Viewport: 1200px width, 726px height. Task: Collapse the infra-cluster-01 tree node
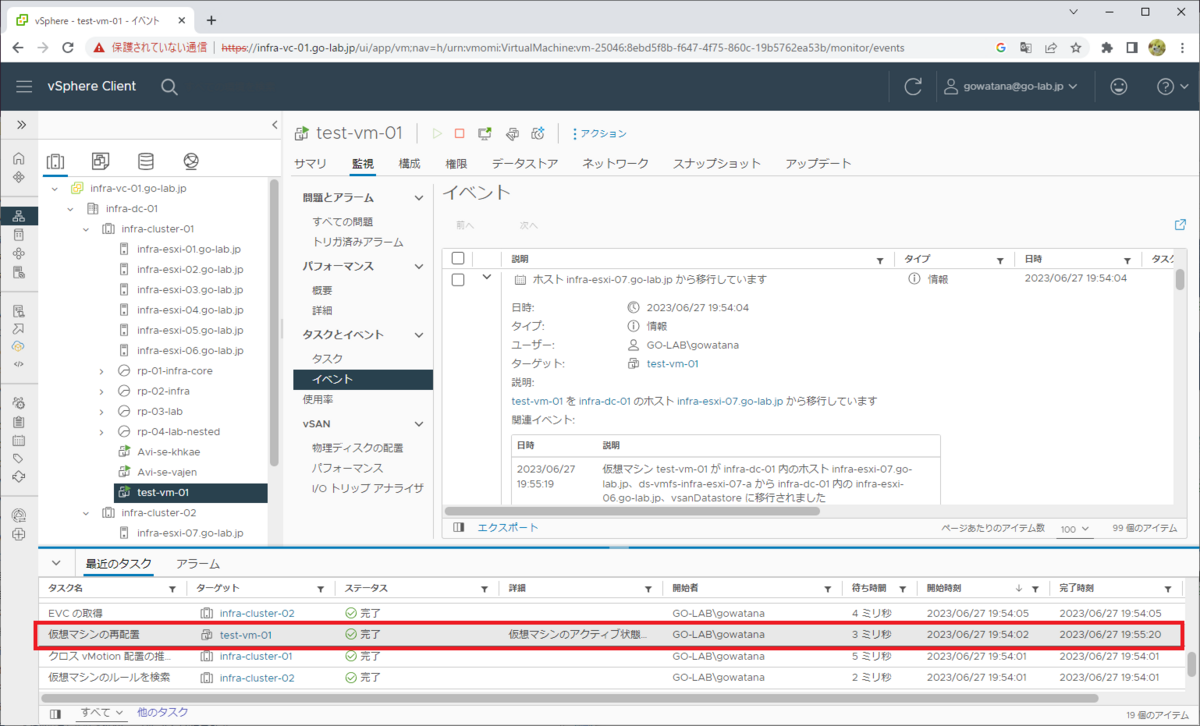coord(87,229)
